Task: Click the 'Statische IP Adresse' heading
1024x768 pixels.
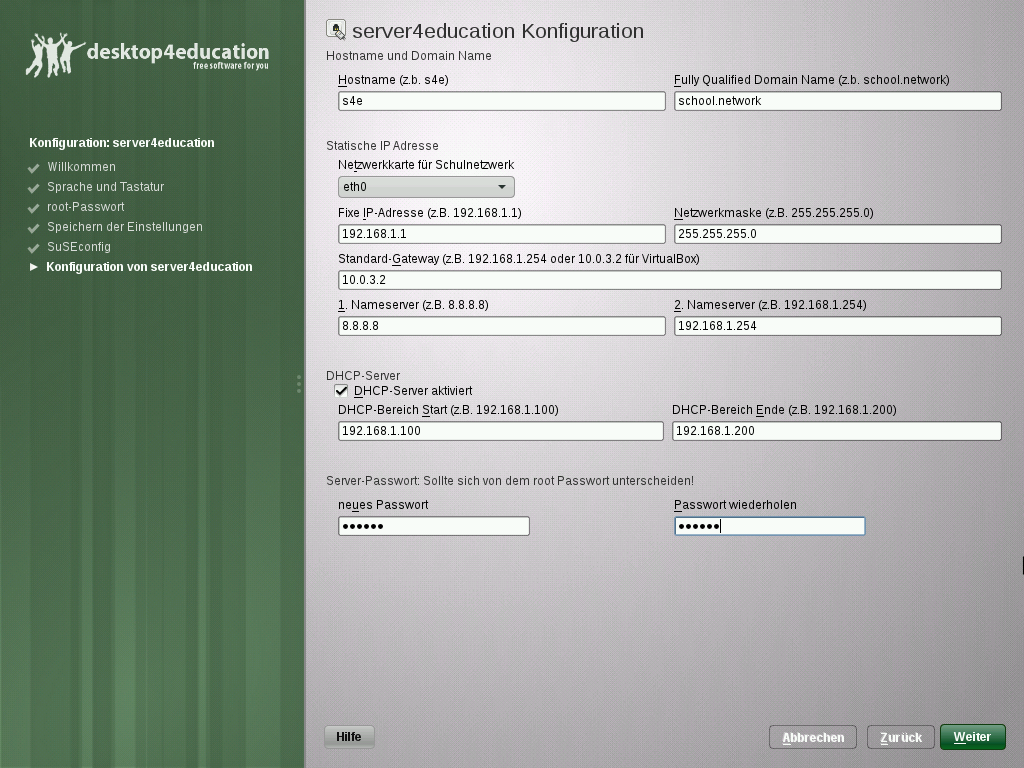Action: (382, 146)
